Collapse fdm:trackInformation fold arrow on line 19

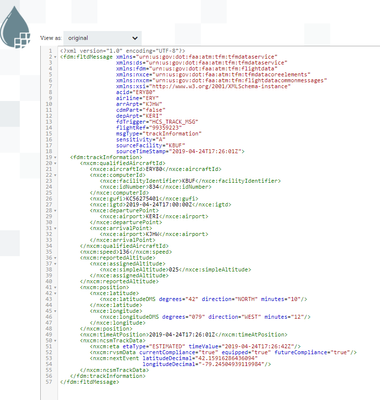click(x=55, y=157)
